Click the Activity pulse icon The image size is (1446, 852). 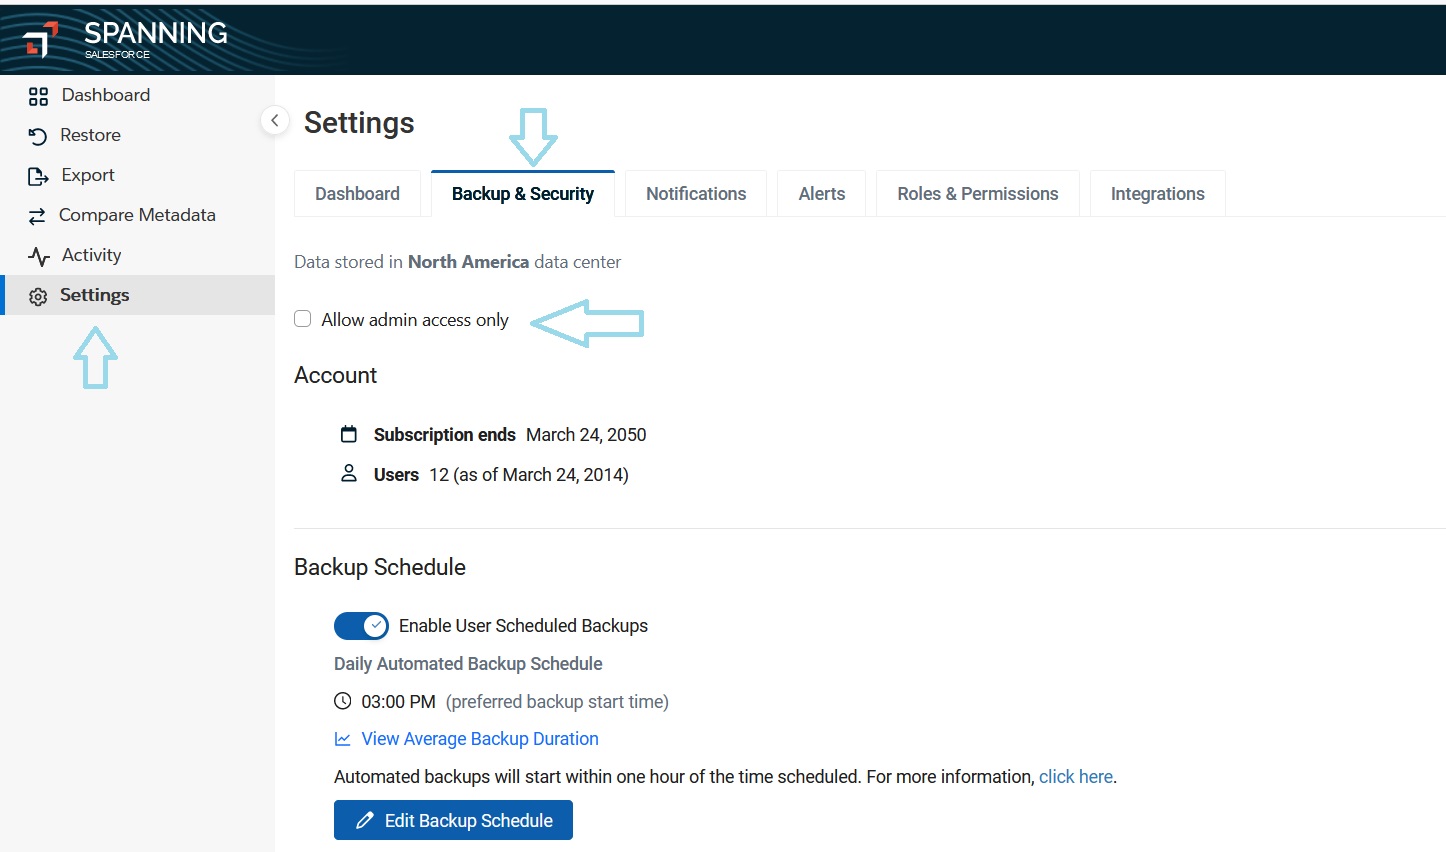tap(39, 256)
